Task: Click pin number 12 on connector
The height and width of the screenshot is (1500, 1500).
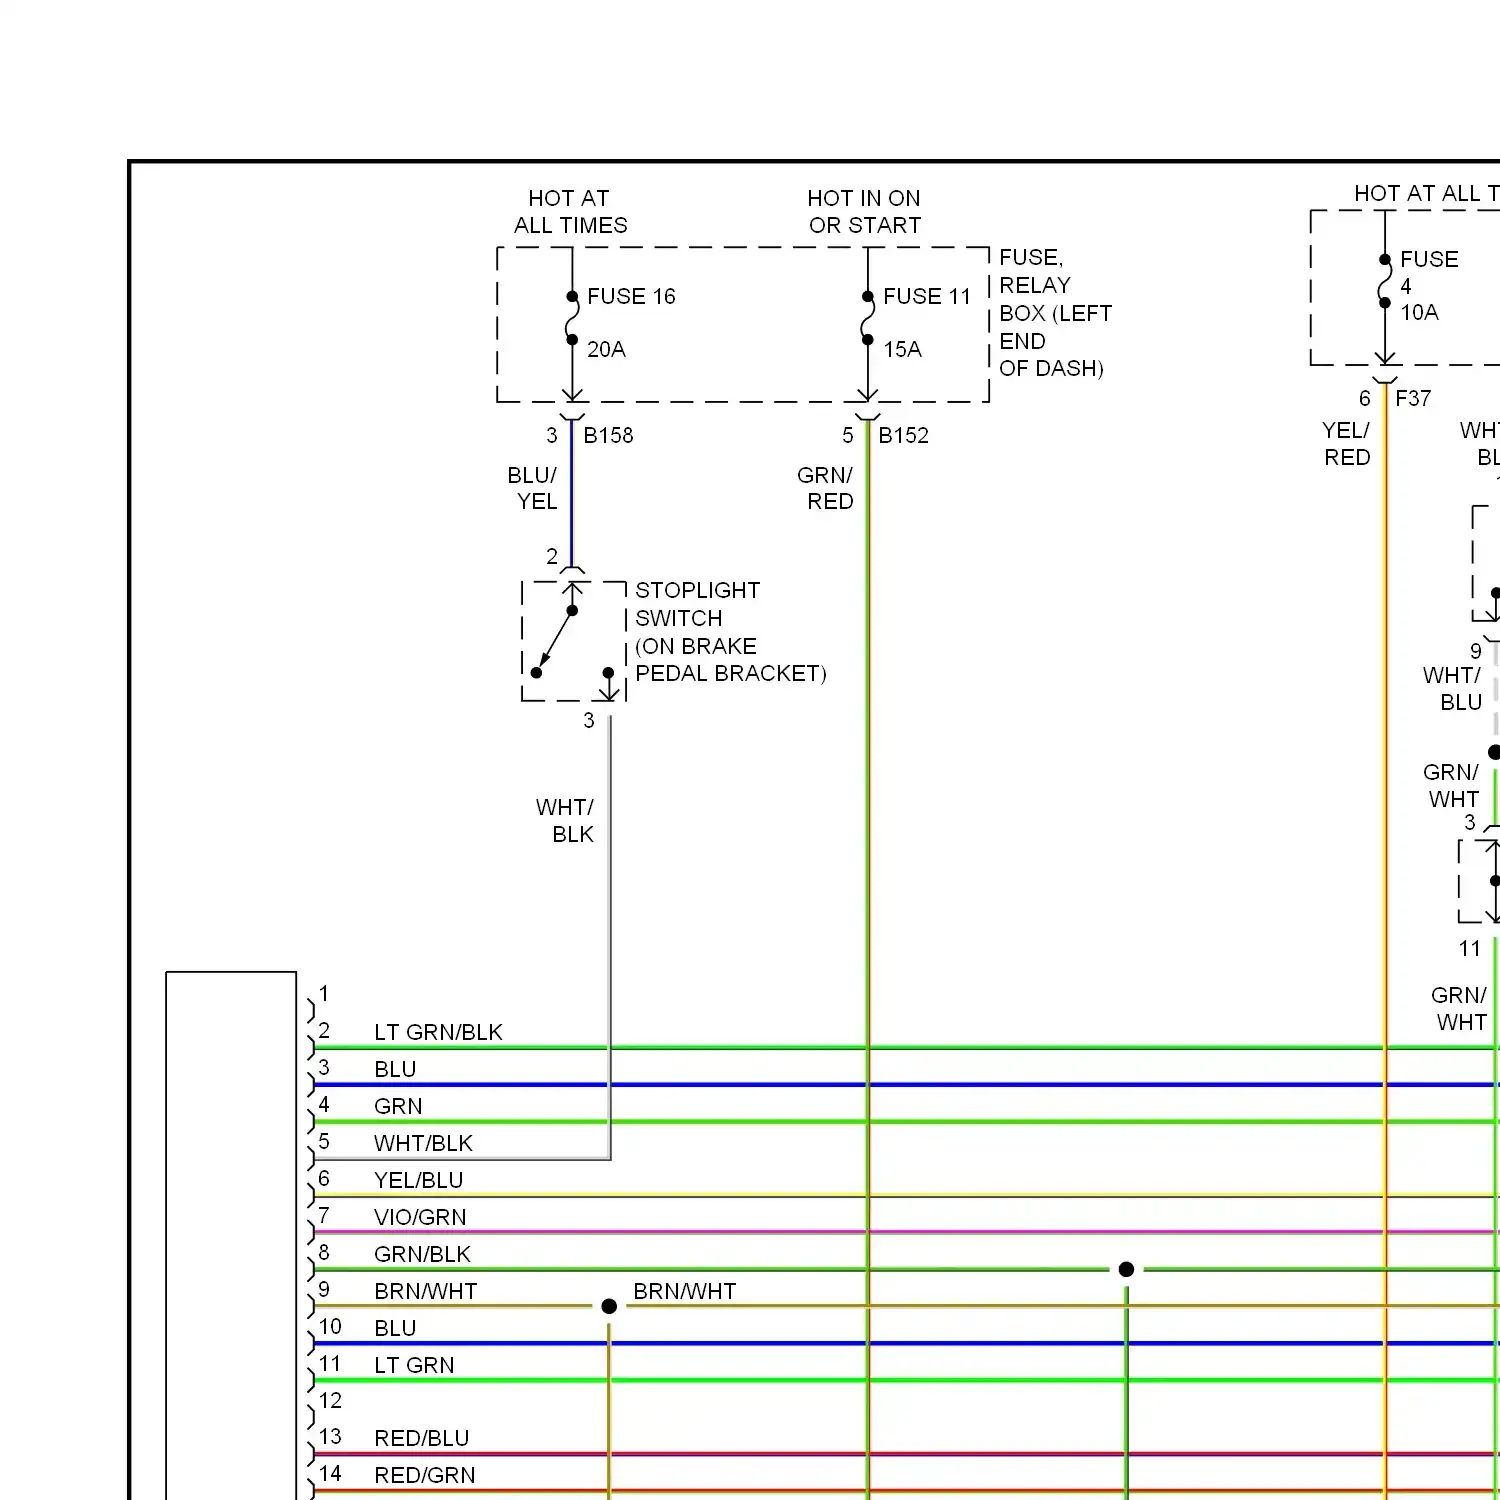Action: point(330,1401)
